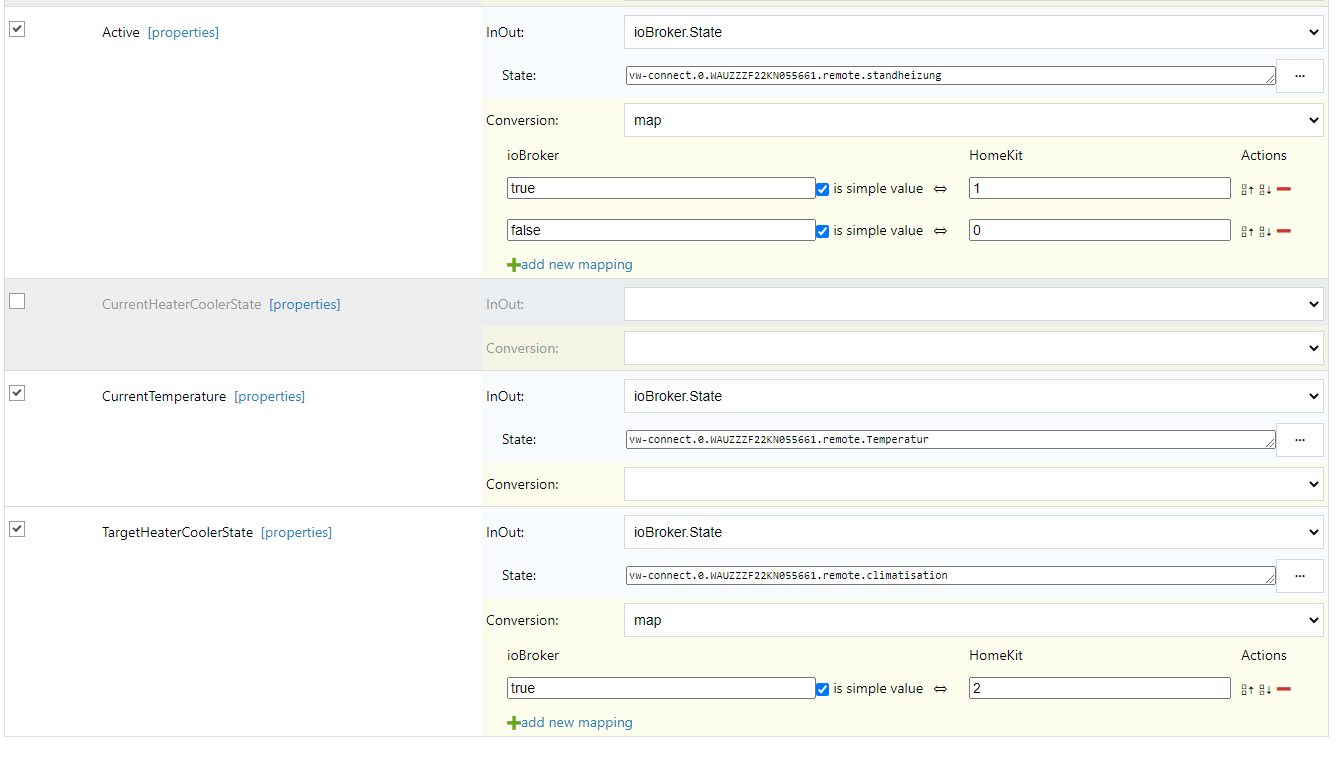
Task: Delete the 'false' to 0 mapping row
Action: [x=1284, y=231]
